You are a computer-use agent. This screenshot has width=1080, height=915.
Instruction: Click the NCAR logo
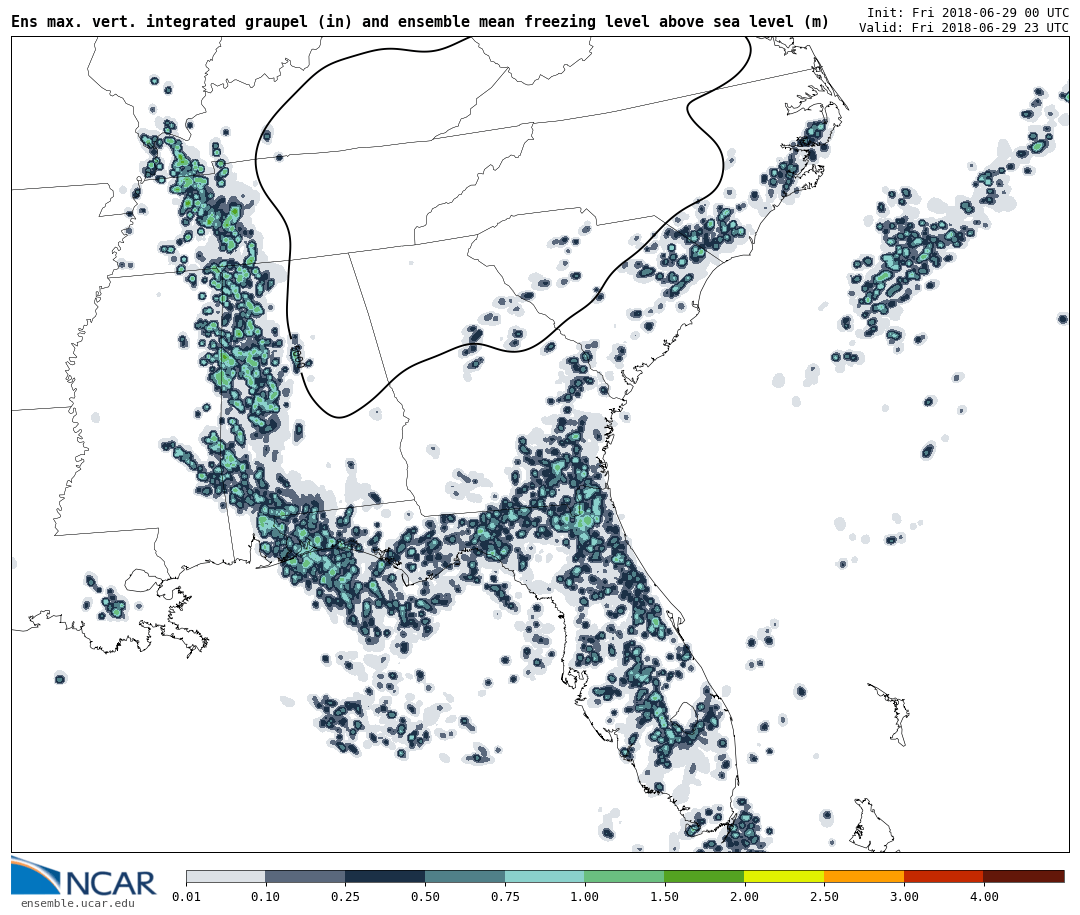(x=84, y=878)
